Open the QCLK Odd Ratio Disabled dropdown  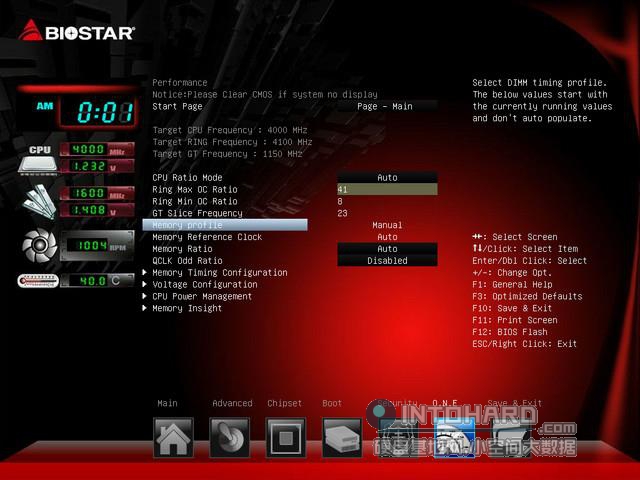[387, 260]
